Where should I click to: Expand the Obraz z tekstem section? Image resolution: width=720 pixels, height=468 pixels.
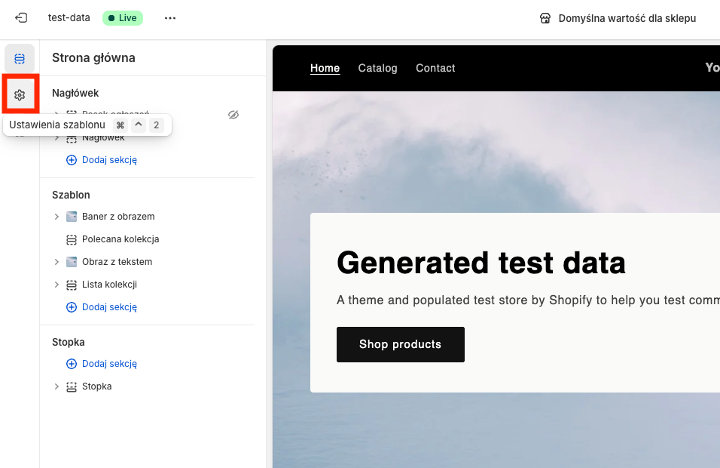57,262
